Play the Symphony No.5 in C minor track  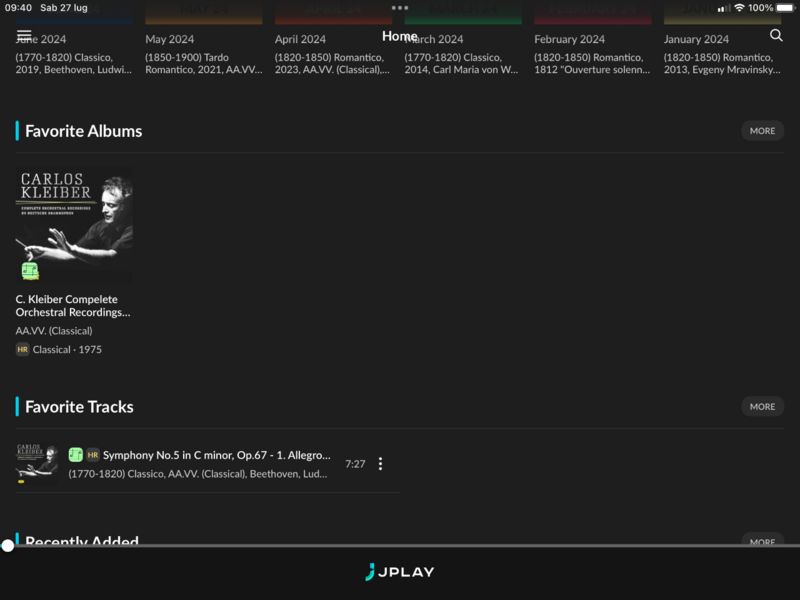(x=216, y=455)
